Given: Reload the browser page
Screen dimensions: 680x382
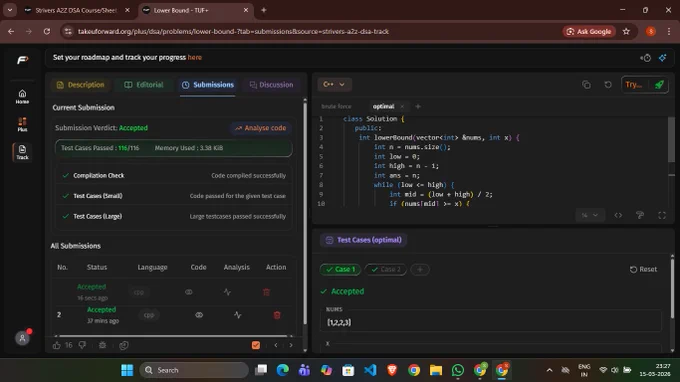Looking at the screenshot, I should [x=47, y=31].
